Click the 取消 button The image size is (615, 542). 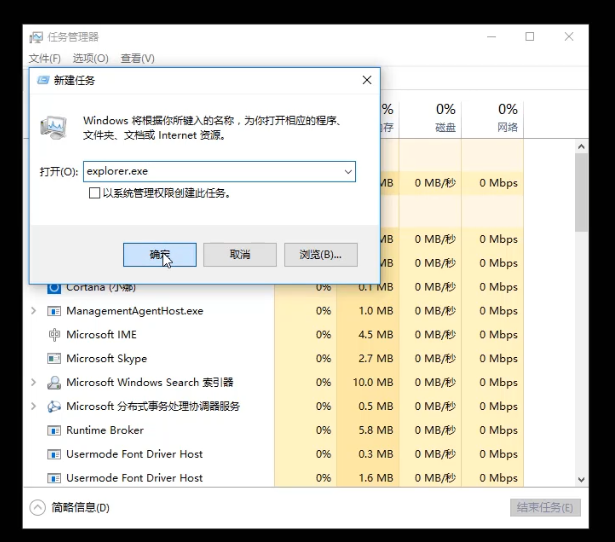(x=240, y=255)
